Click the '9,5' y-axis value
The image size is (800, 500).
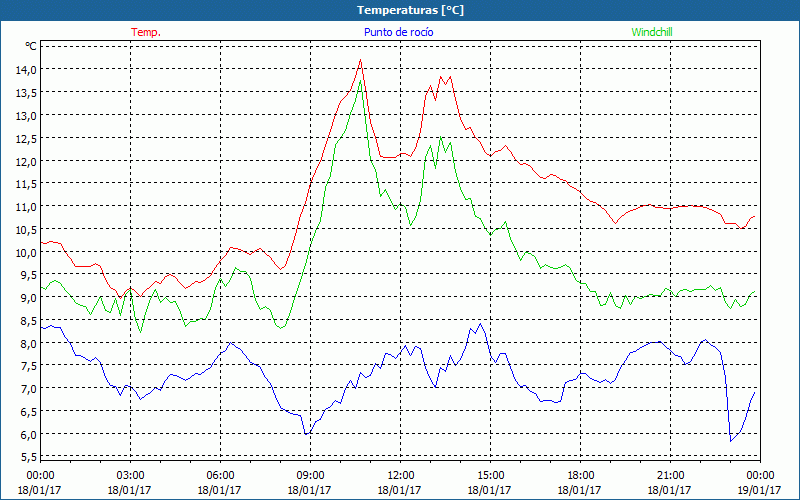point(29,276)
